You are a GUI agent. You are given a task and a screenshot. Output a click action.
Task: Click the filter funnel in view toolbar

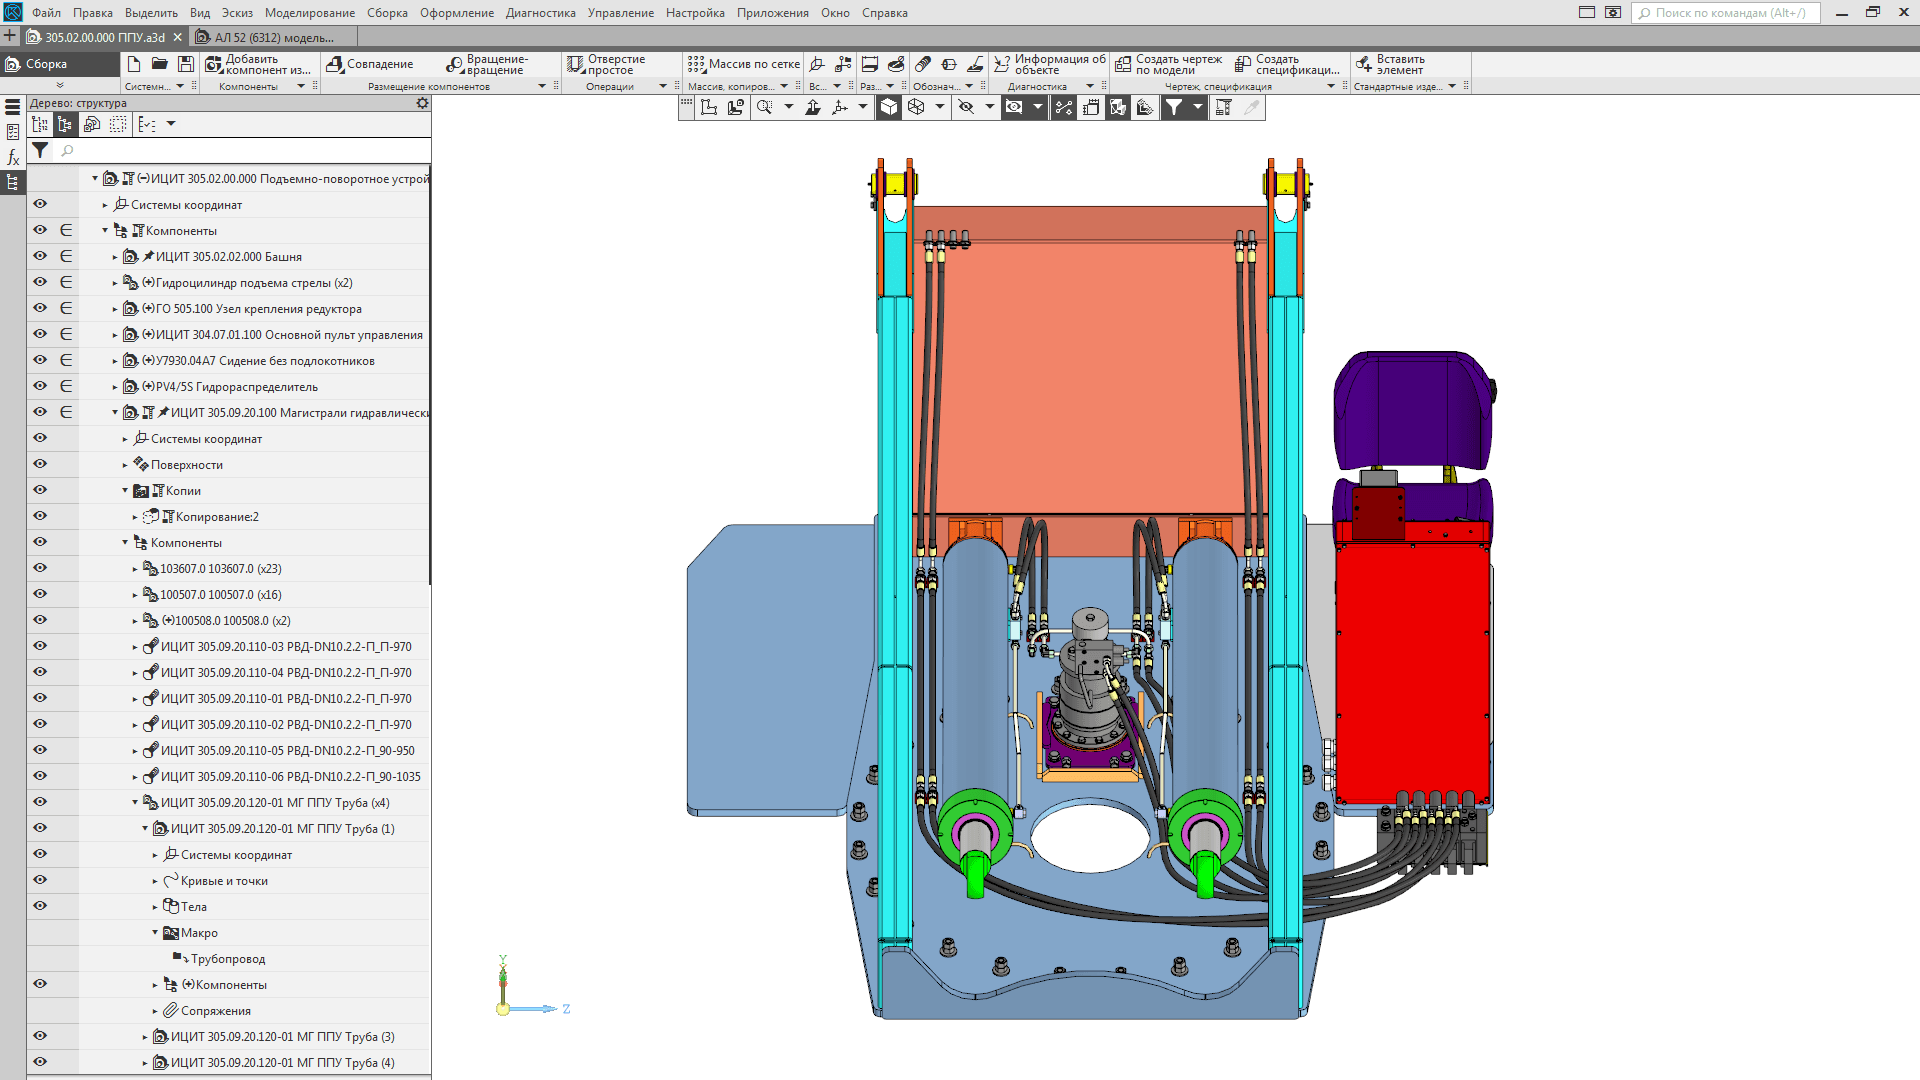click(1174, 107)
